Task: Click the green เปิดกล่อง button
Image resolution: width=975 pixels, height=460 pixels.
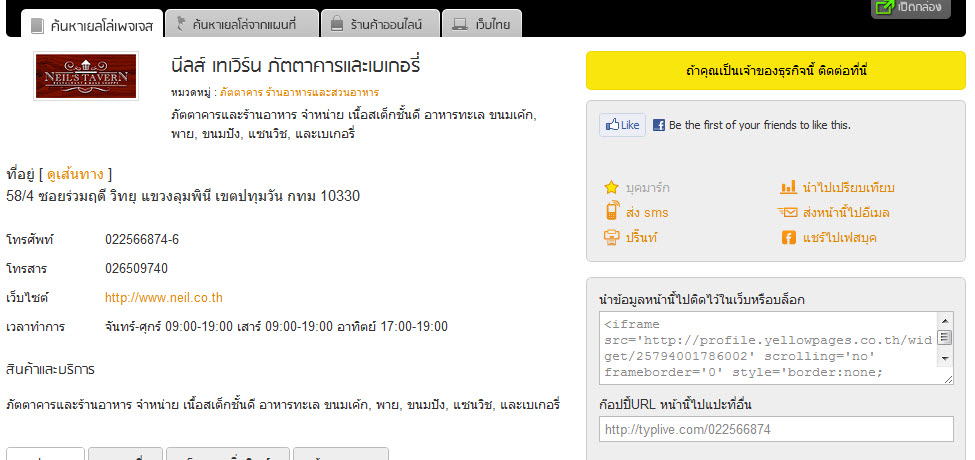Action: coord(910,8)
